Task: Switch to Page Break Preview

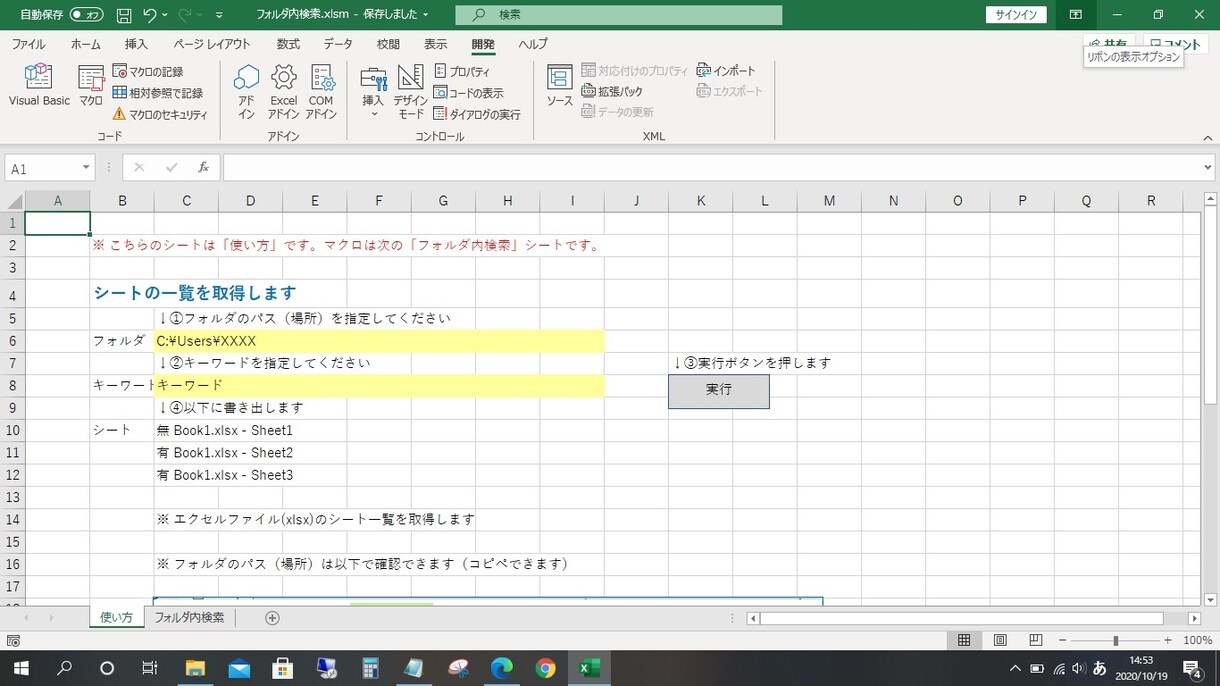Action: point(1036,640)
